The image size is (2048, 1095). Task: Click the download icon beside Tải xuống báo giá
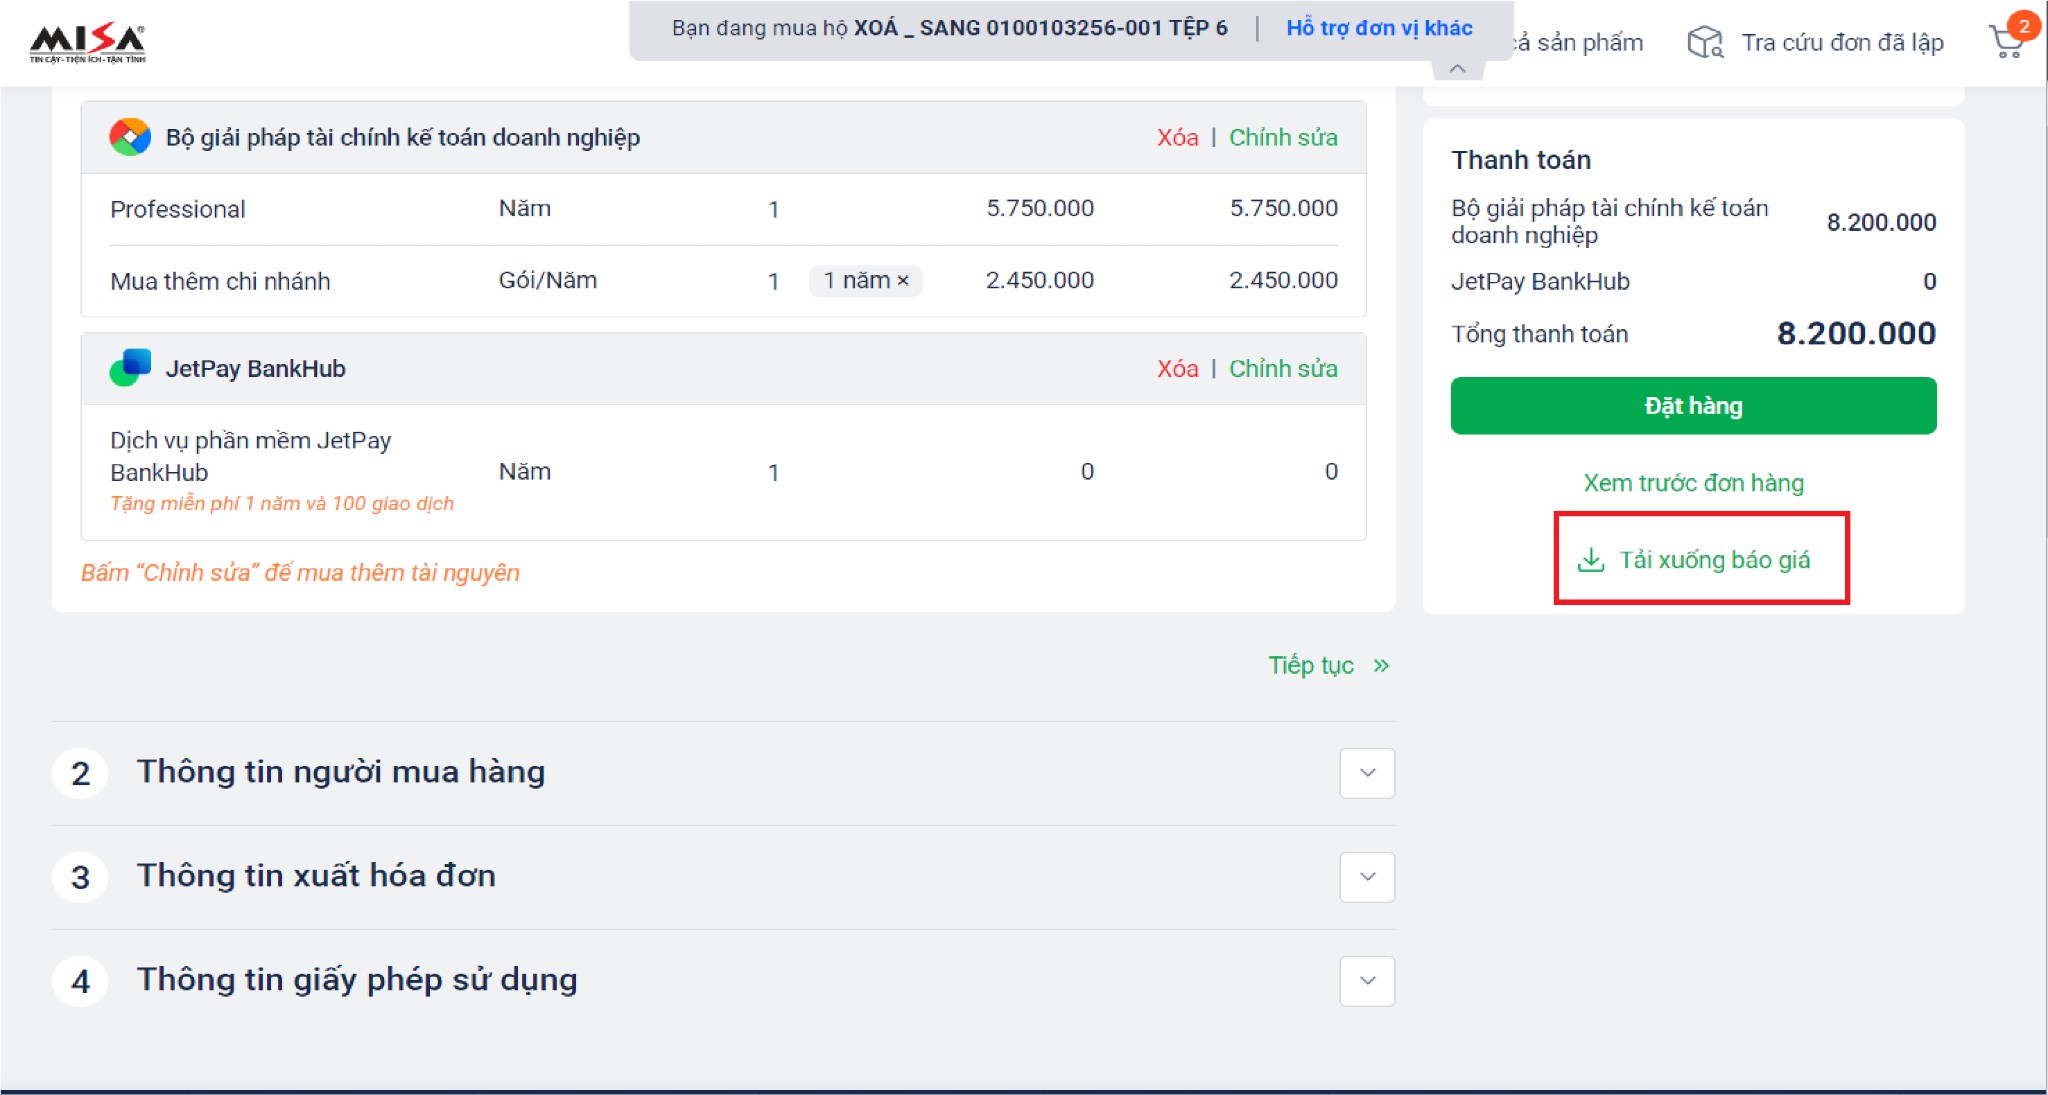pyautogui.click(x=1590, y=560)
